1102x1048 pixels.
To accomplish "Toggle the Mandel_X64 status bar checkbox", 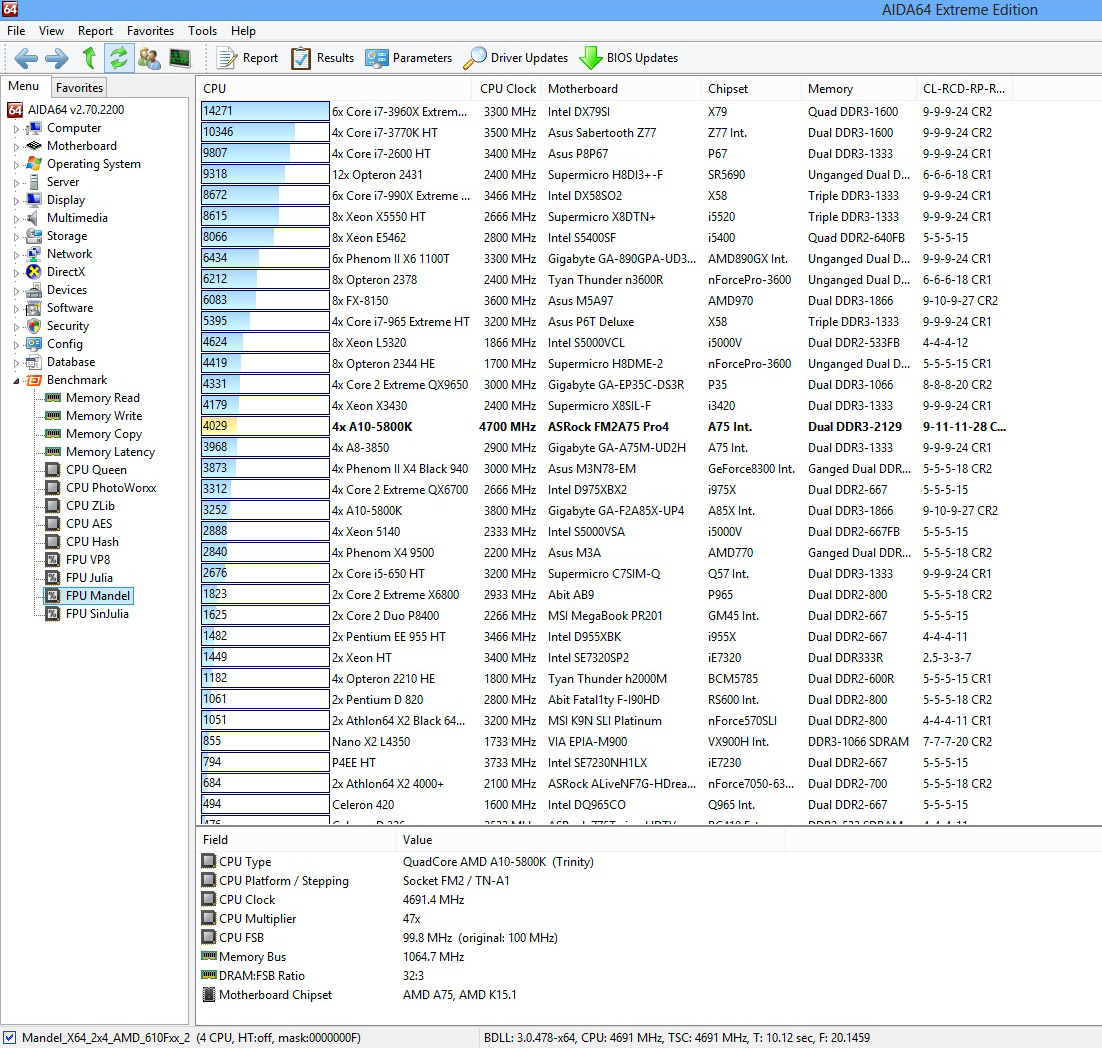I will tap(9, 1037).
